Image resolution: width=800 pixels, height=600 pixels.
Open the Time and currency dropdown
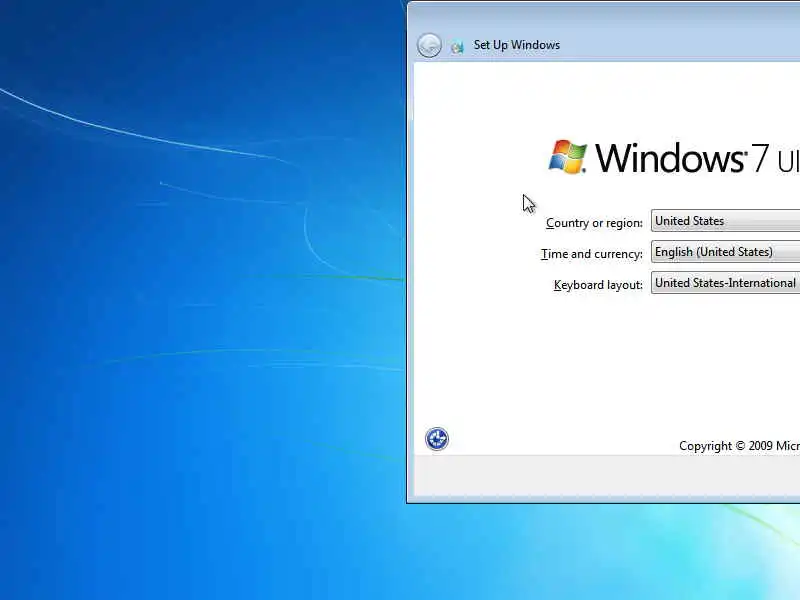[726, 252]
